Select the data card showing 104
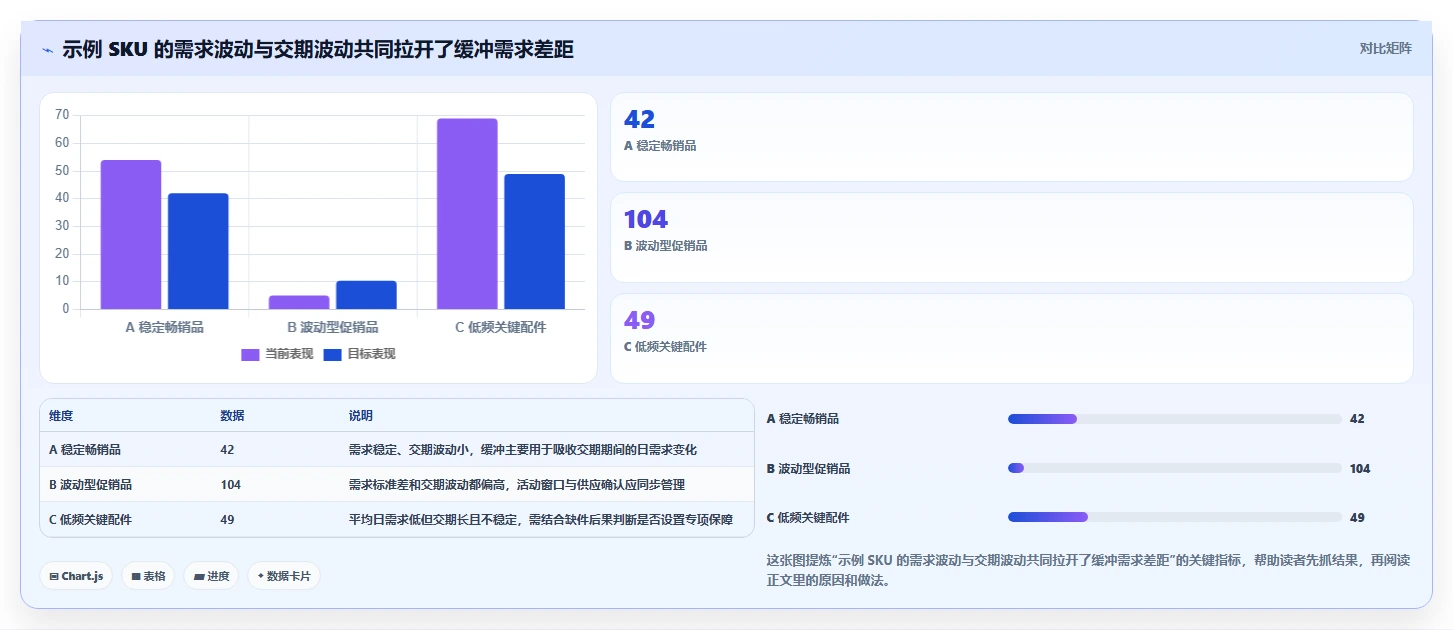The image size is (1453, 630). point(1011,237)
